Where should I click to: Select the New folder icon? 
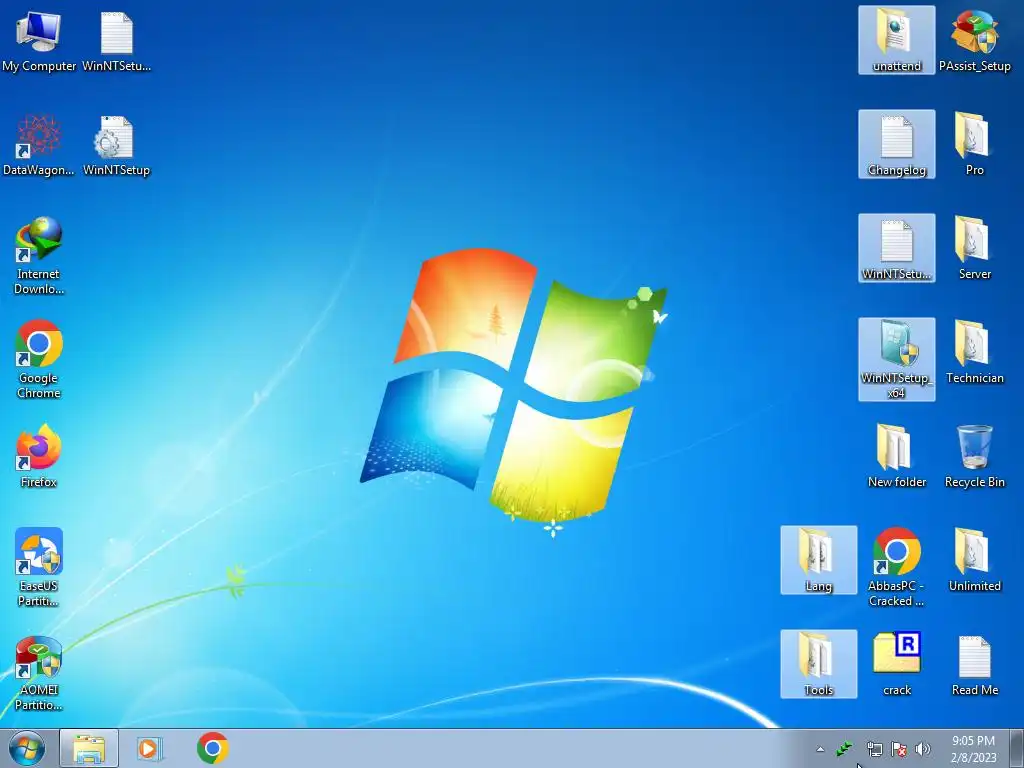tap(896, 456)
